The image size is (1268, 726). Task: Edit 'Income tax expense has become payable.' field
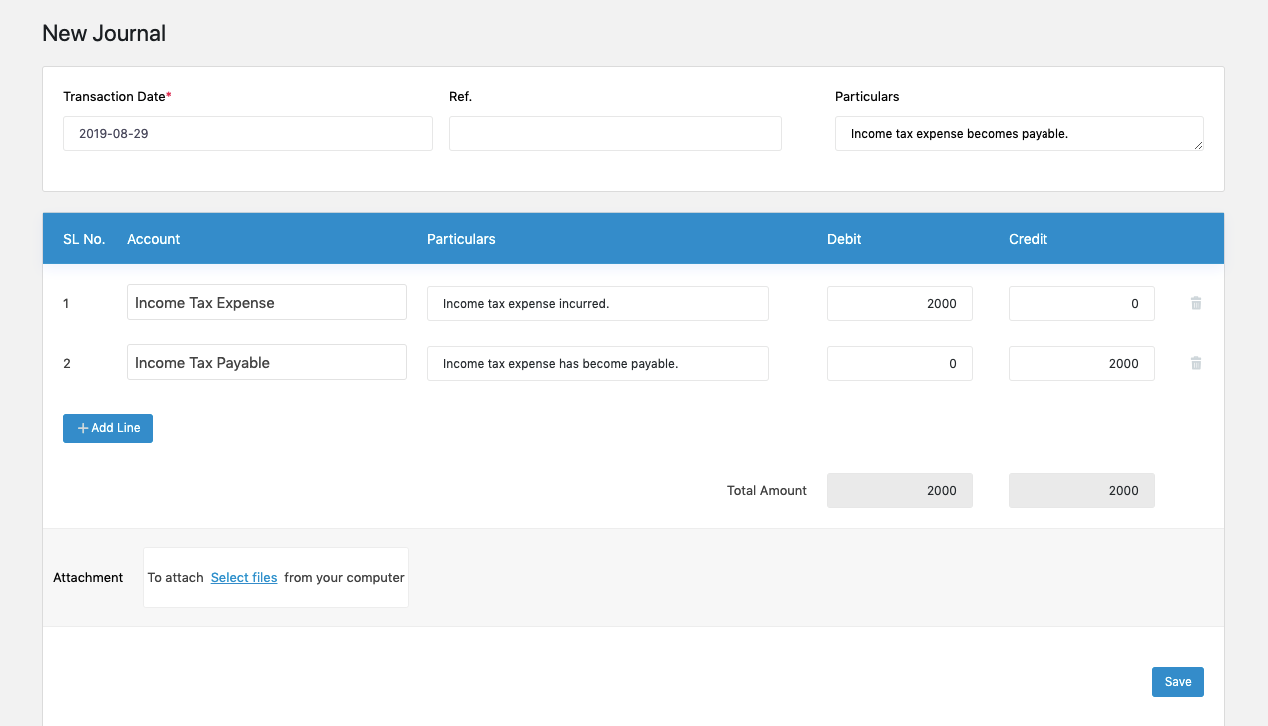tap(597, 364)
